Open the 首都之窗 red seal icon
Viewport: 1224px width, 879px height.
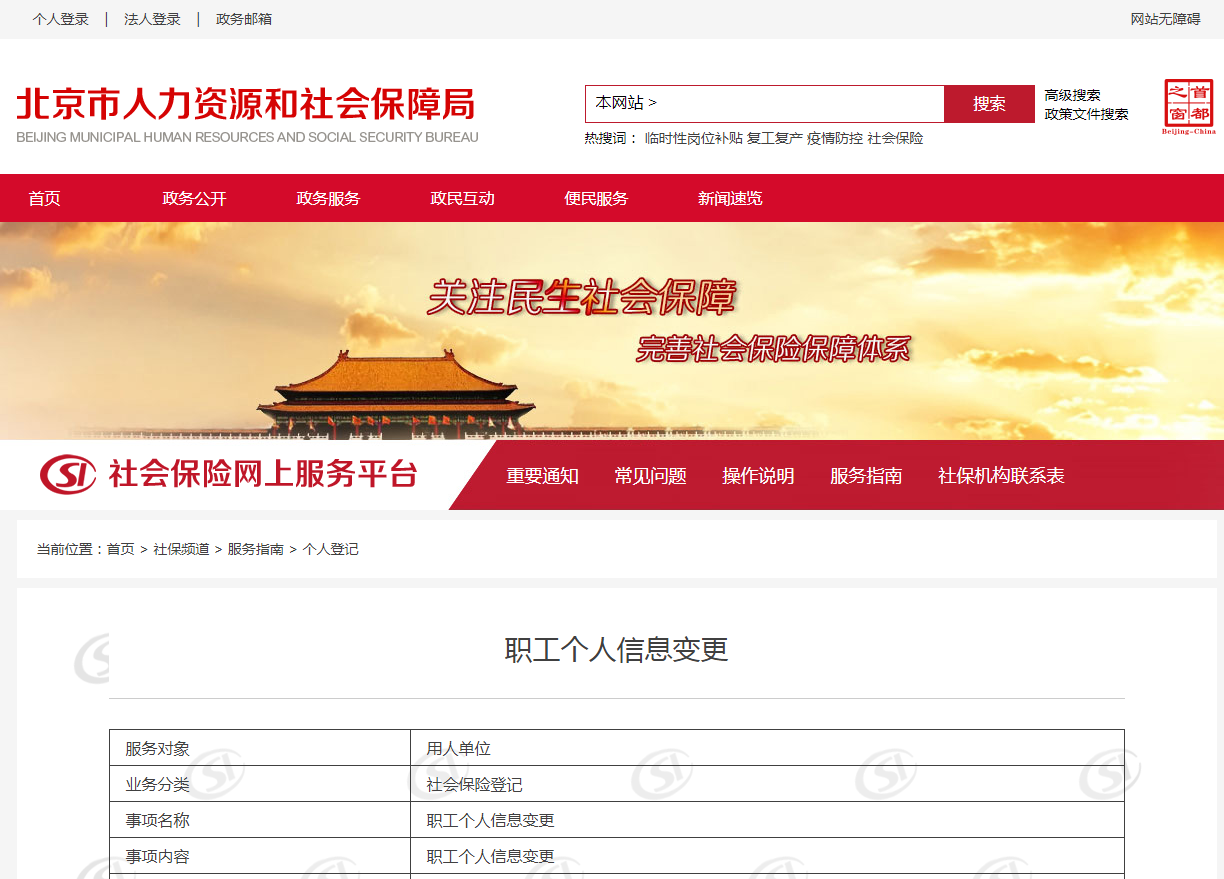[1189, 104]
